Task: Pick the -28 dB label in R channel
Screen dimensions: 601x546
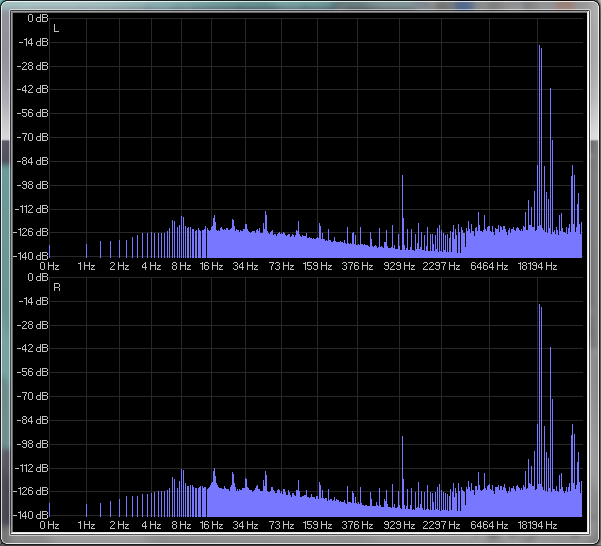Action: [33, 325]
